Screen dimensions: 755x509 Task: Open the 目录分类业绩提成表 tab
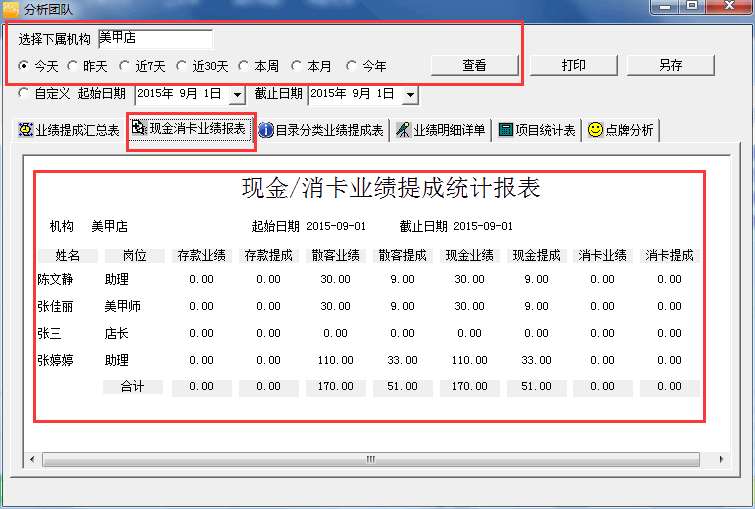click(x=321, y=130)
